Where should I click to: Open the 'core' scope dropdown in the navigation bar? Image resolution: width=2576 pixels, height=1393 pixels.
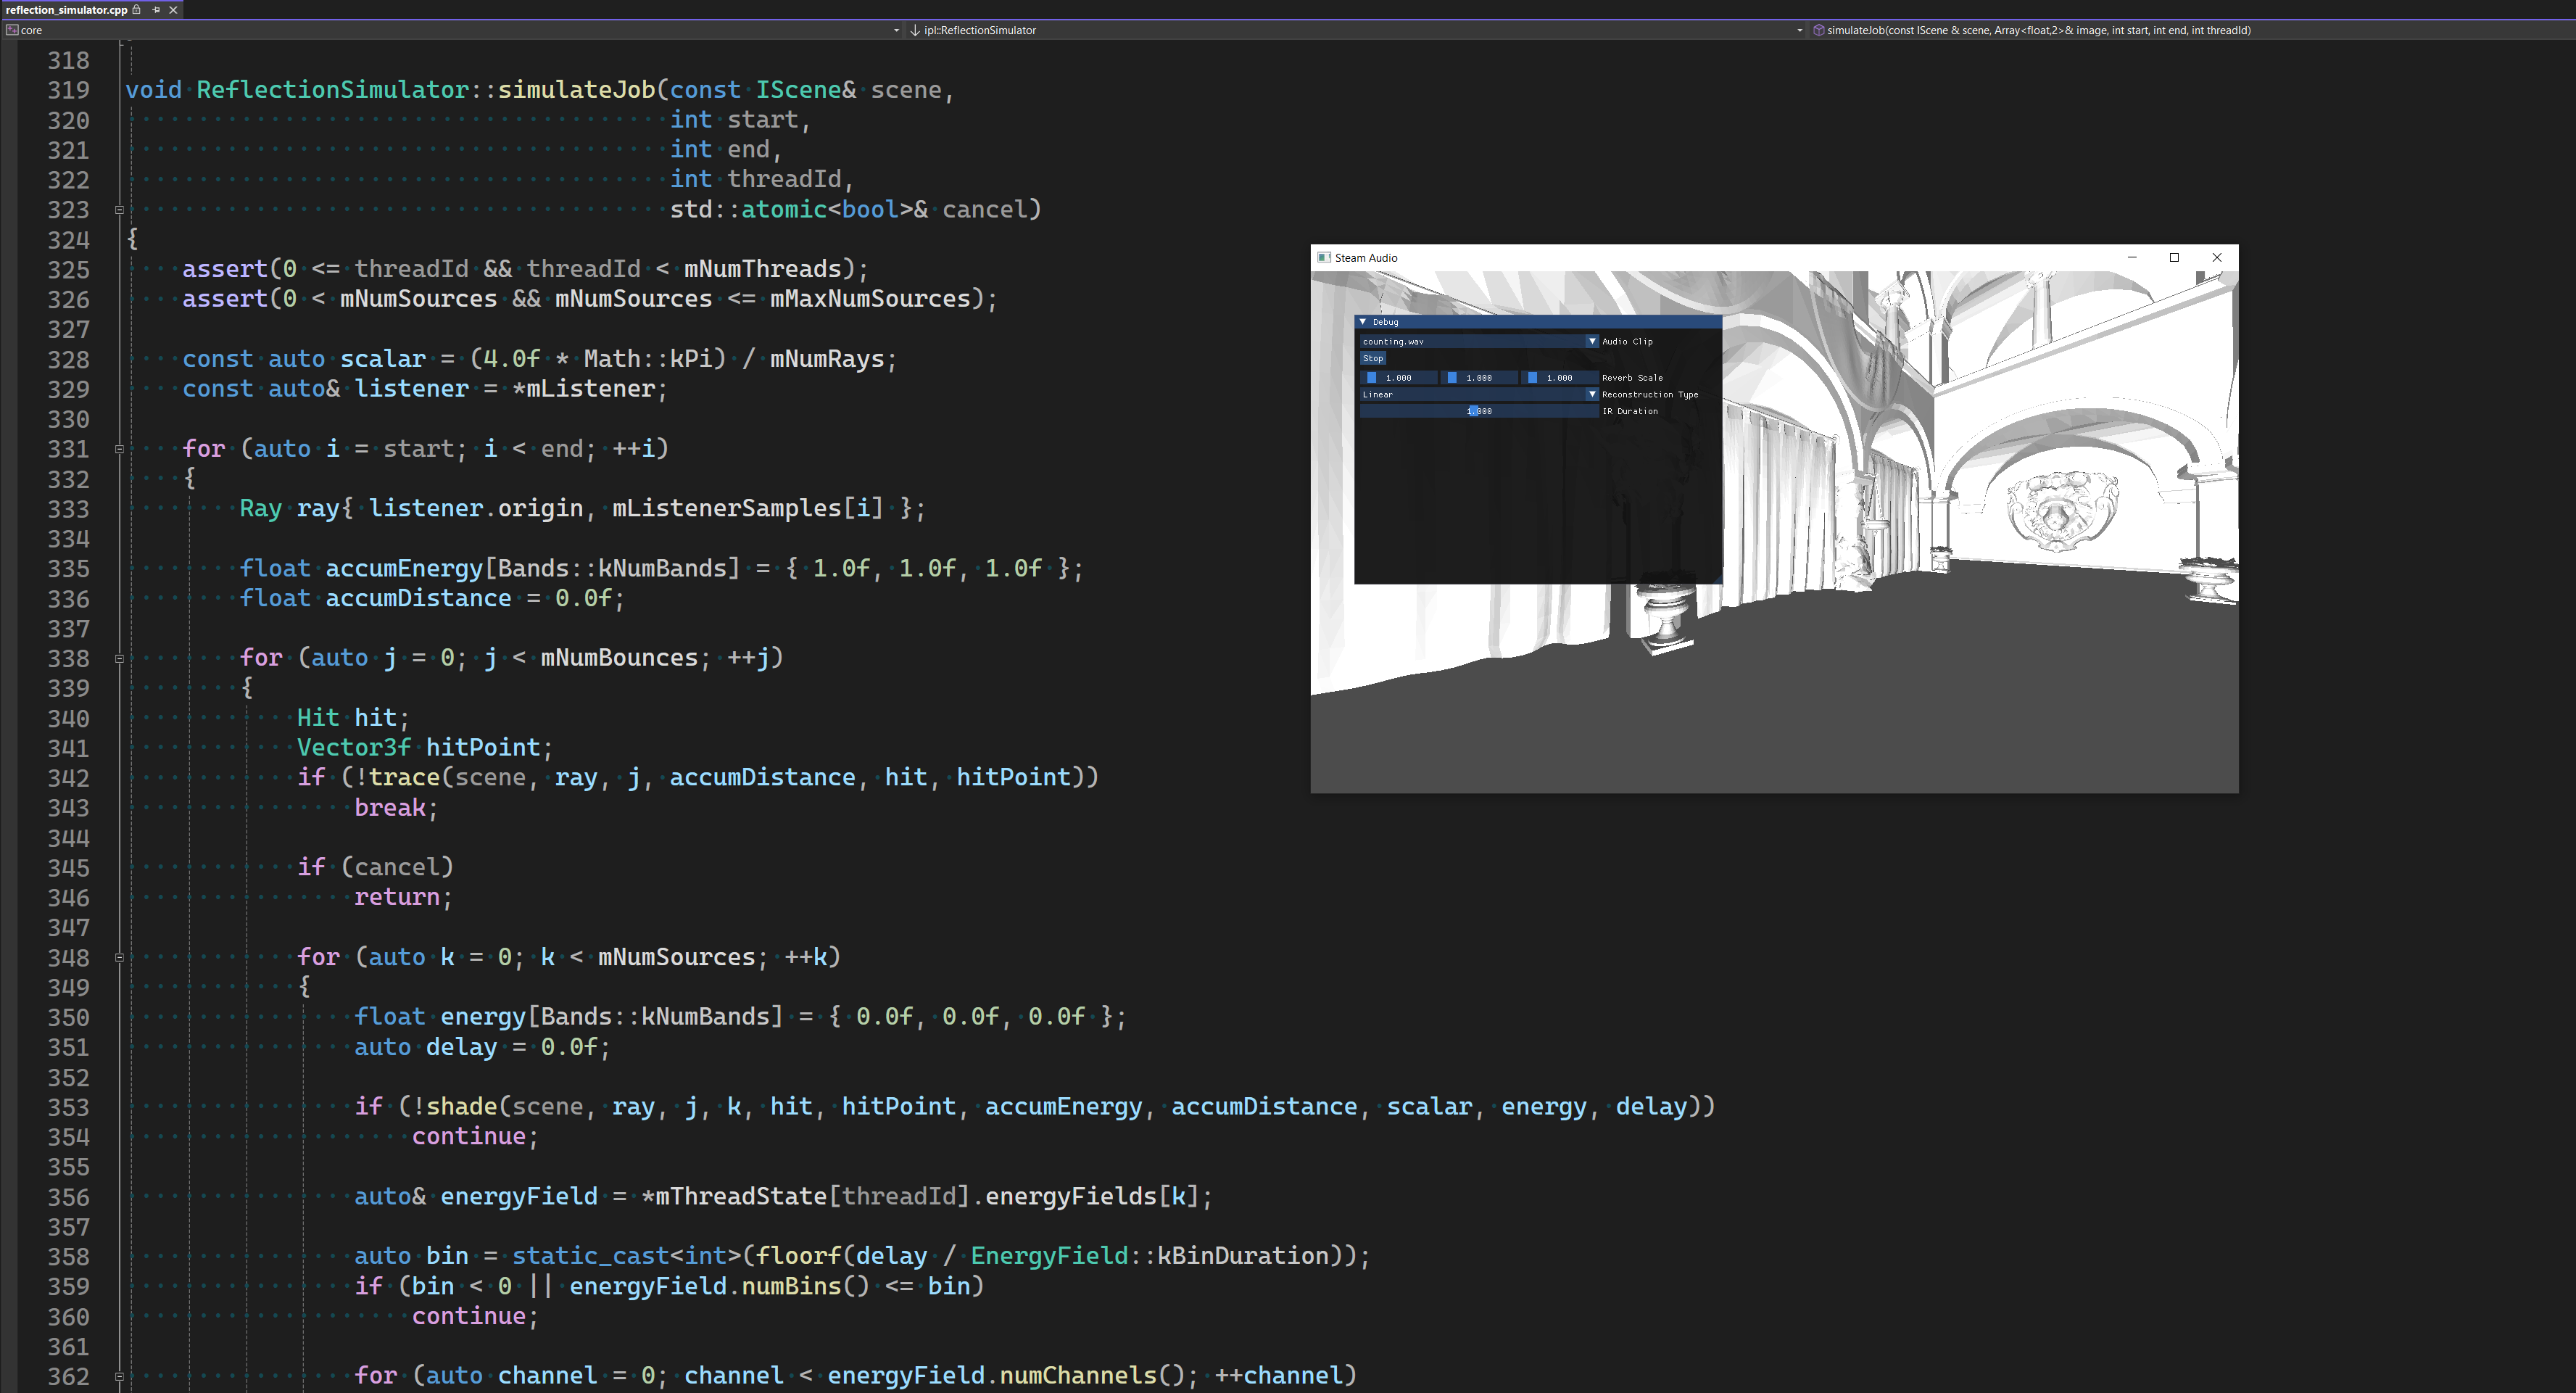(896, 30)
